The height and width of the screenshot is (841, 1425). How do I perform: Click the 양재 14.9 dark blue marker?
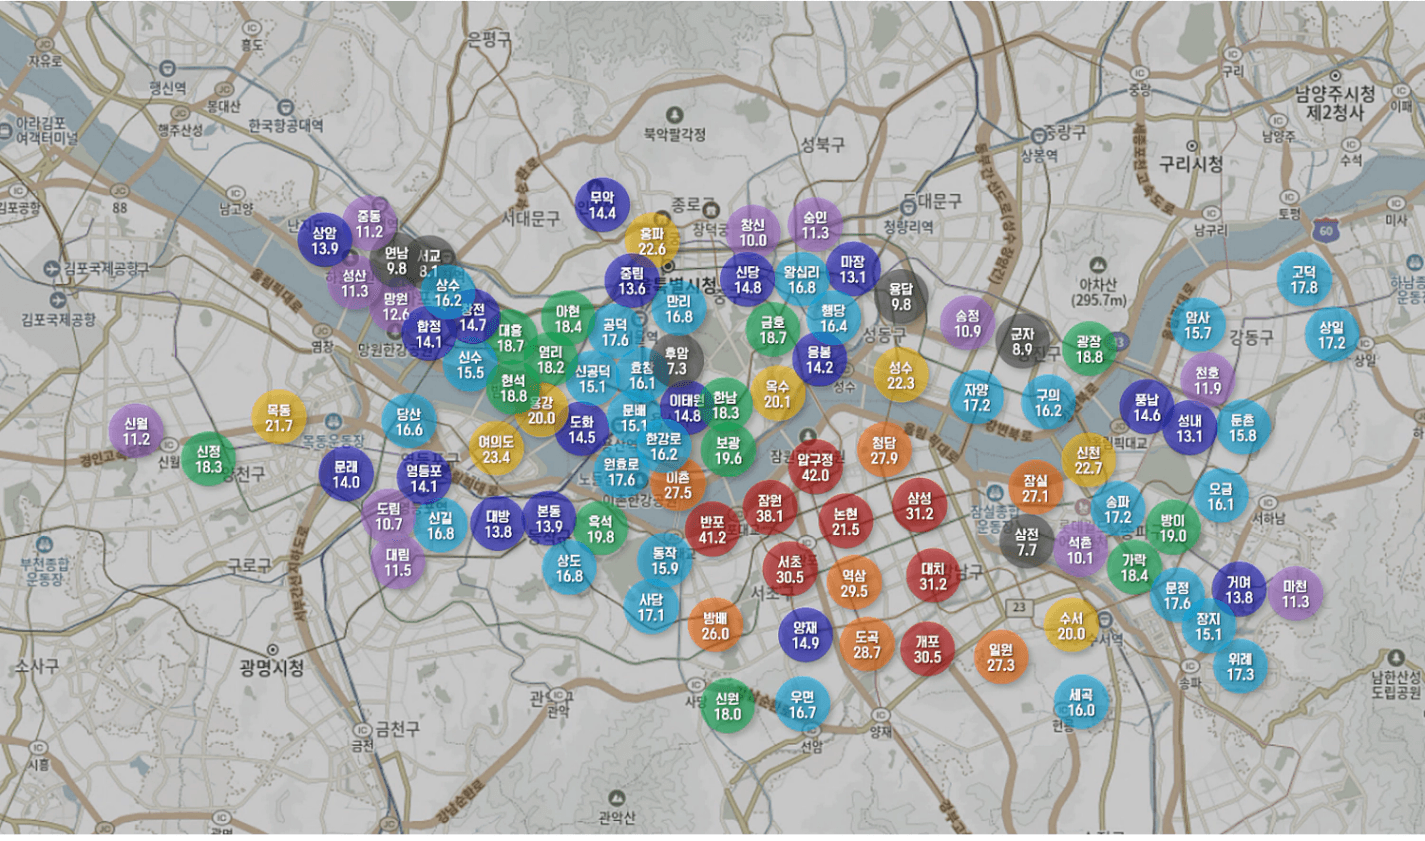coord(805,635)
